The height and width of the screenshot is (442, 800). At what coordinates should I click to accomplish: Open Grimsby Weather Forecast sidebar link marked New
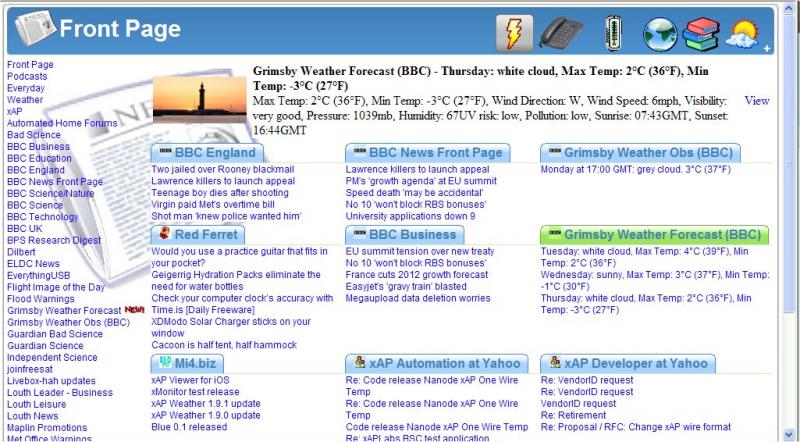click(64, 311)
